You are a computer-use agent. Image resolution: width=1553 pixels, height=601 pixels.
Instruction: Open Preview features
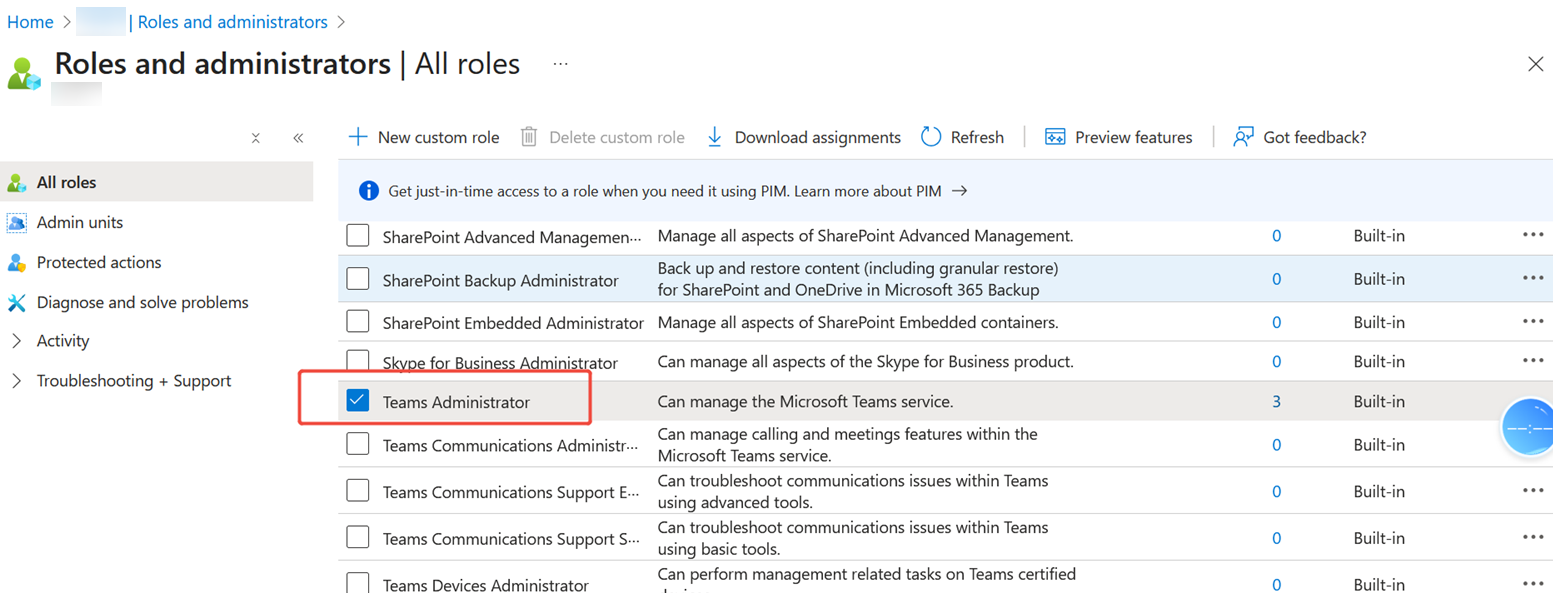coord(1057,137)
